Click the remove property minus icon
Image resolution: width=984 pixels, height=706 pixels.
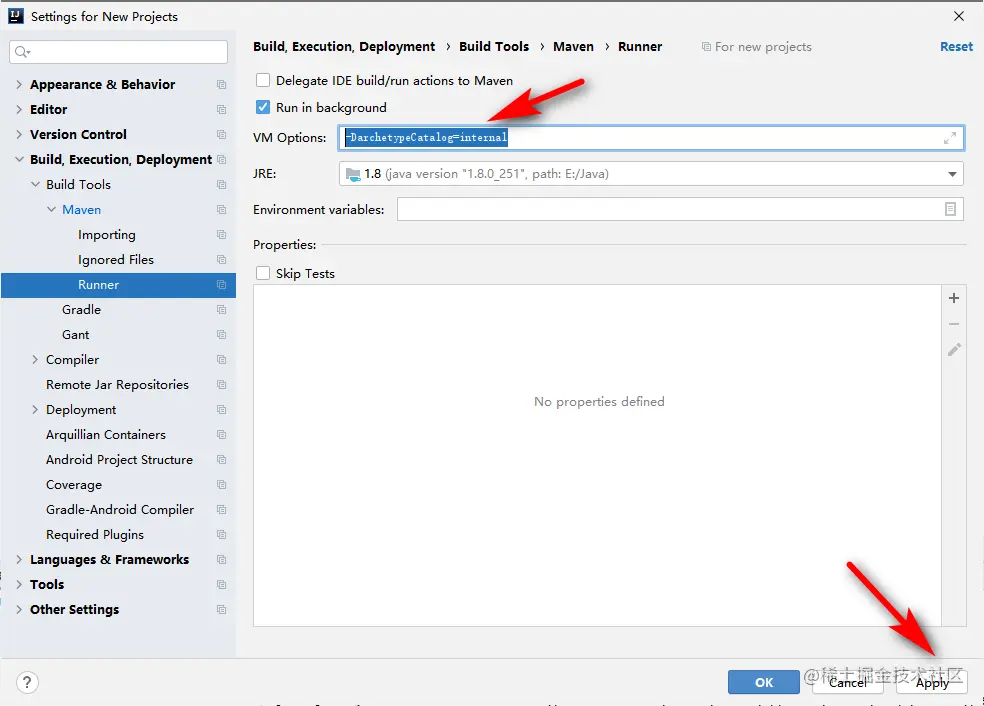click(x=954, y=324)
